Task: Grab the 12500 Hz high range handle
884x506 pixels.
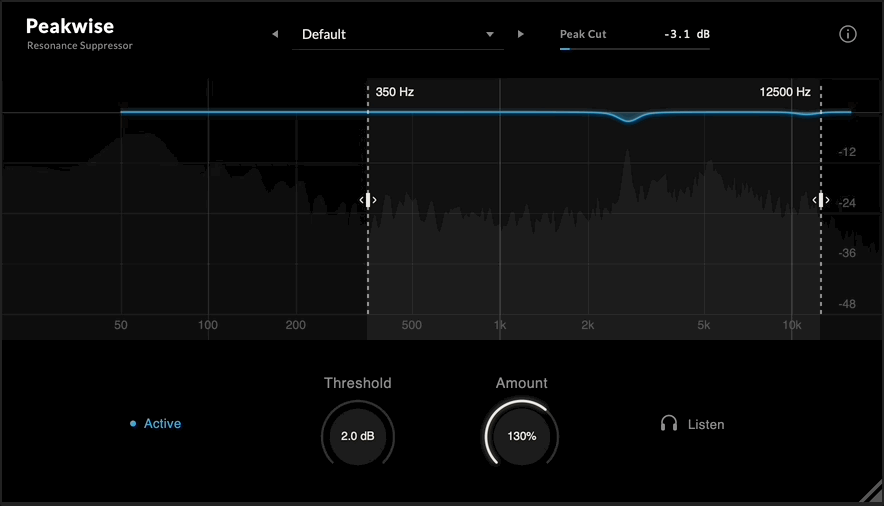Action: (821, 200)
